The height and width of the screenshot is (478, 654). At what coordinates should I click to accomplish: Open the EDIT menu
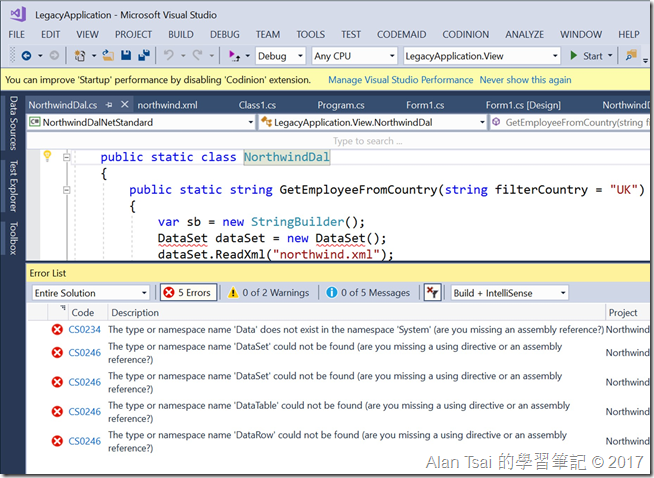click(x=50, y=34)
